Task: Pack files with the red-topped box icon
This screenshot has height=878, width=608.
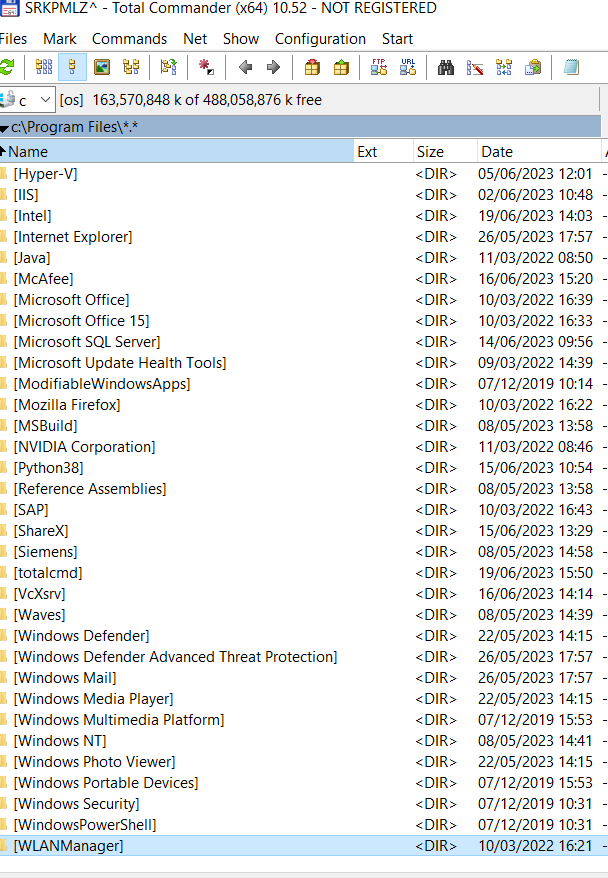Action: point(312,67)
